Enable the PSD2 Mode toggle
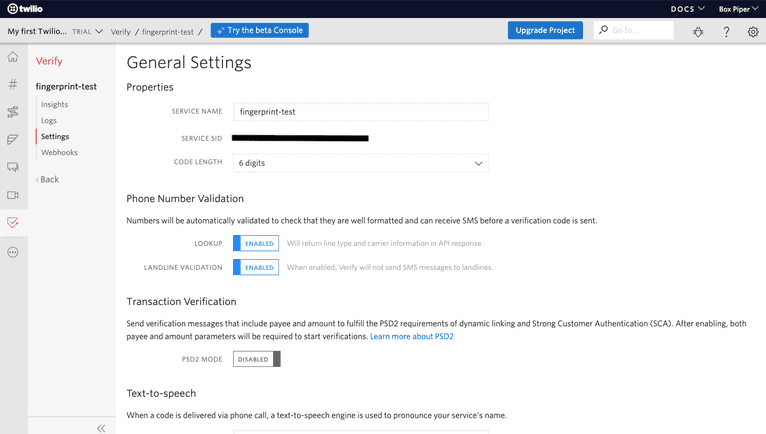Image resolution: width=766 pixels, height=434 pixels. coord(257,359)
